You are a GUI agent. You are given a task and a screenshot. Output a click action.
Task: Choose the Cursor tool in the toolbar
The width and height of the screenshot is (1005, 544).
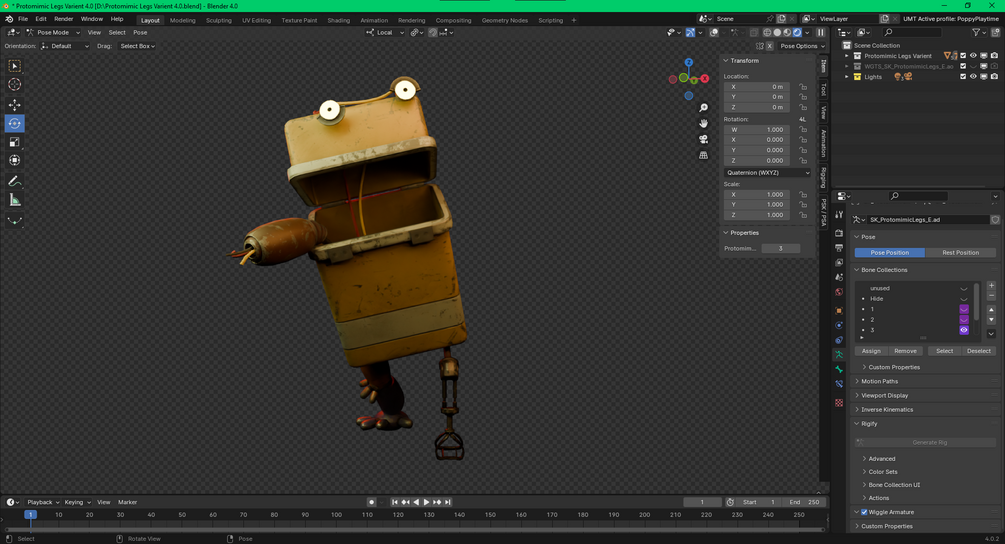pyautogui.click(x=15, y=85)
